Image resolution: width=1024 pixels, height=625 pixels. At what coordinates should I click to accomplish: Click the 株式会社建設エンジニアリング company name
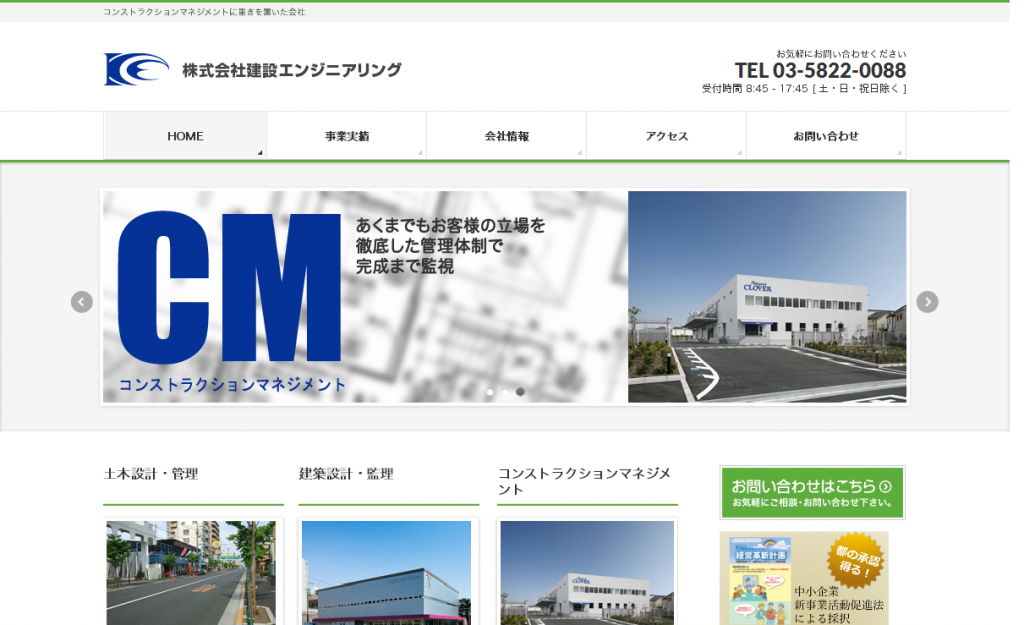[x=292, y=70]
